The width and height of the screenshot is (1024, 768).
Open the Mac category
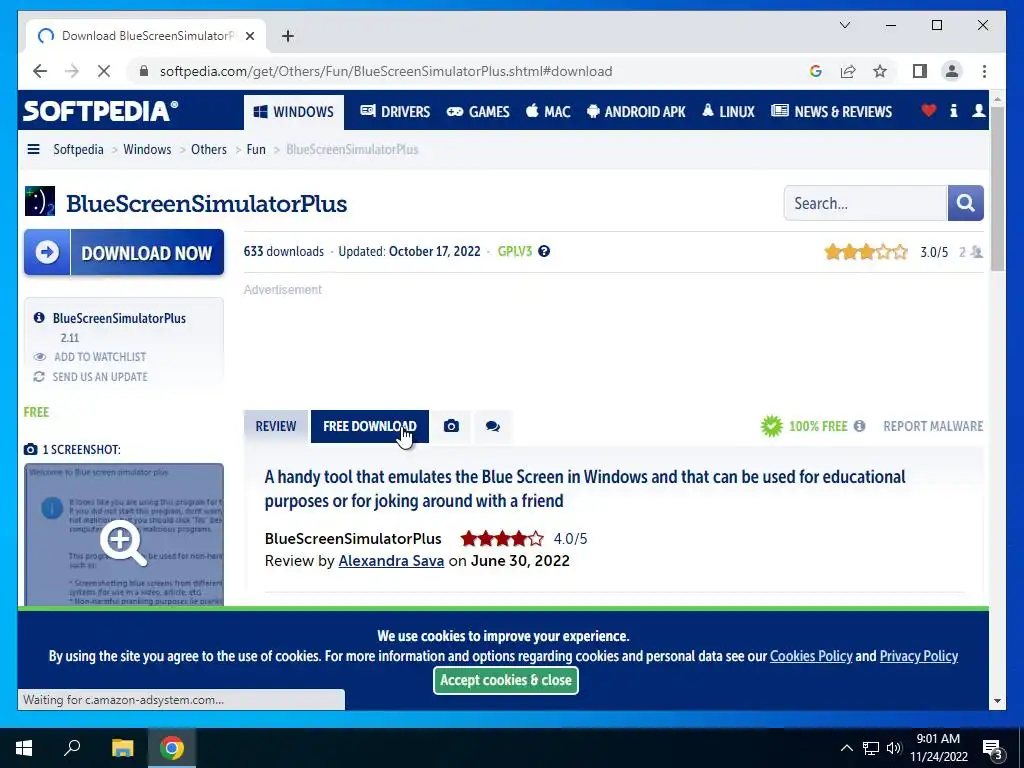pos(548,112)
